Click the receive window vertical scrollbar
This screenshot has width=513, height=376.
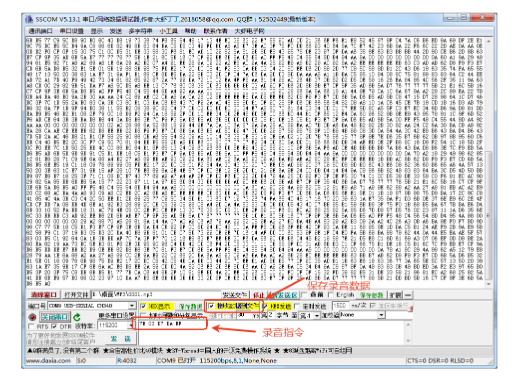pyautogui.click(x=489, y=162)
